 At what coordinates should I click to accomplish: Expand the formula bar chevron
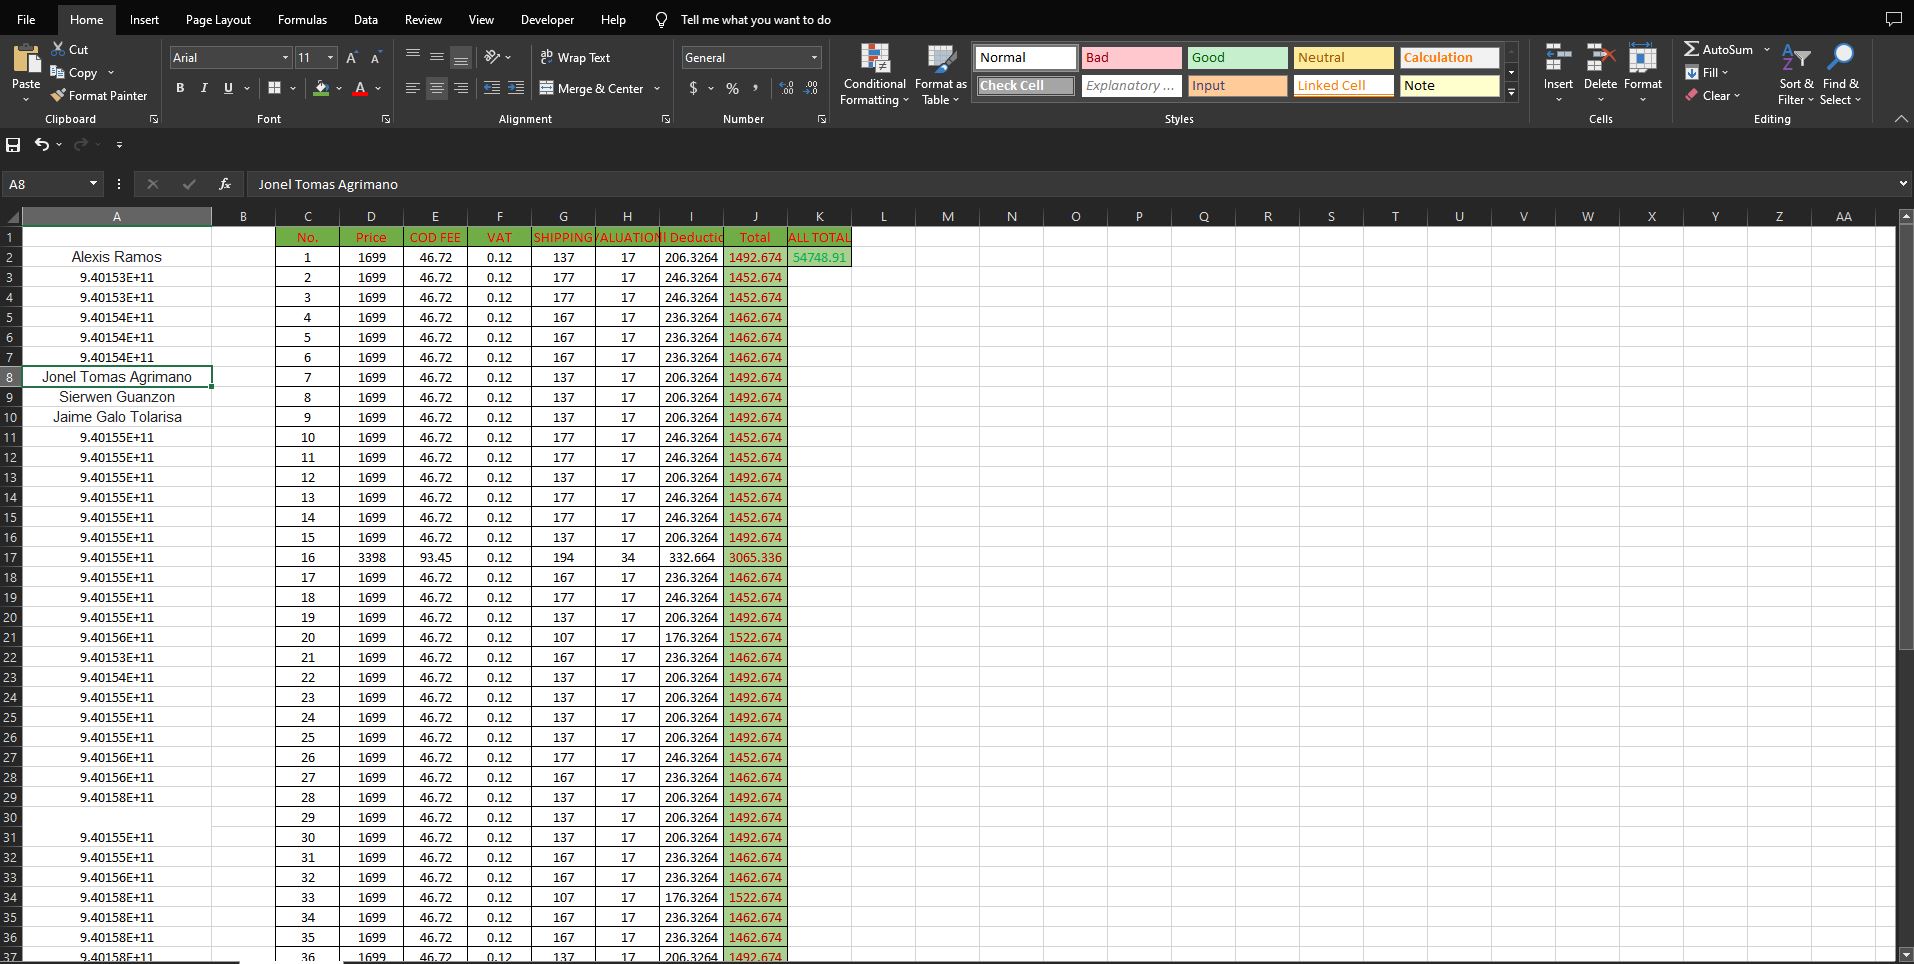[x=1902, y=184]
